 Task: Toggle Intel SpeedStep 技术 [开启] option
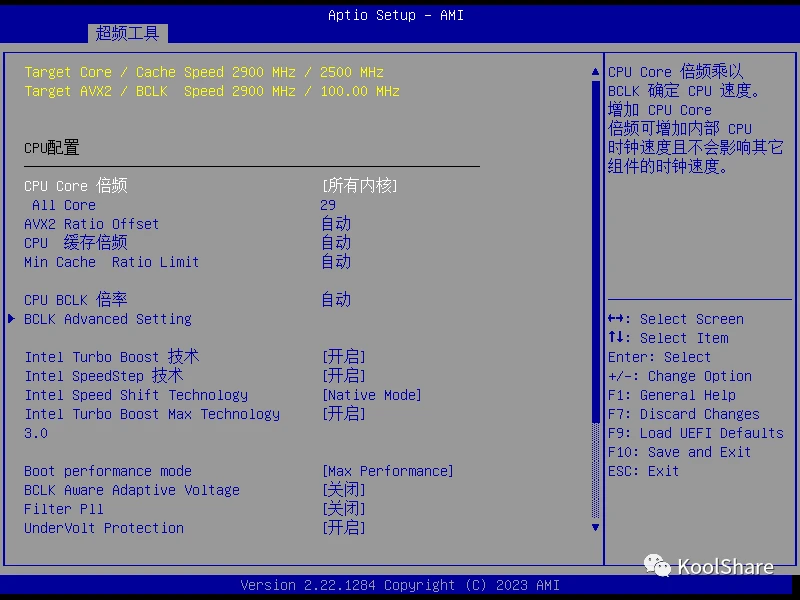[x=344, y=376]
